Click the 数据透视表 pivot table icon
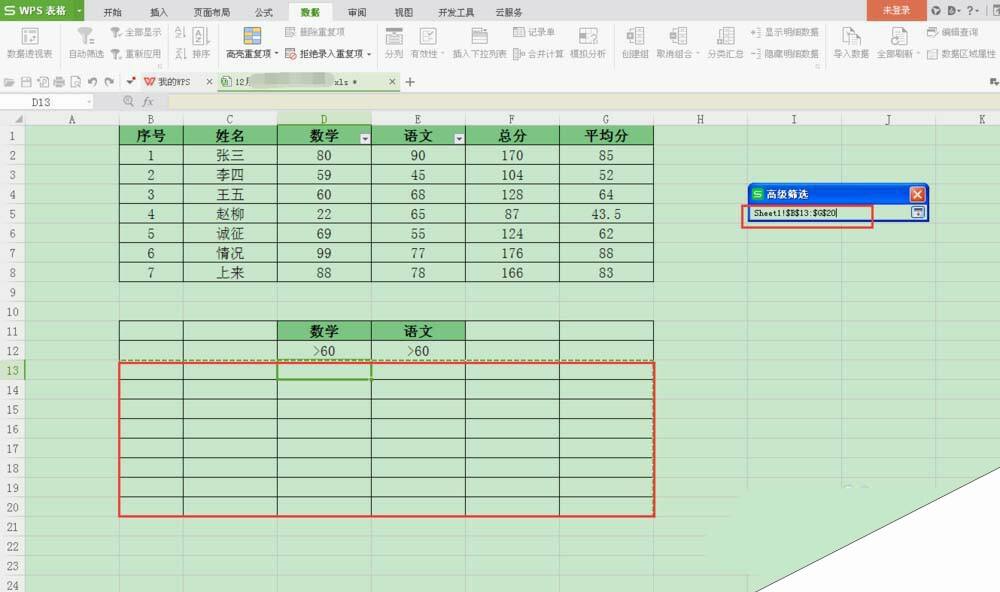 (x=29, y=36)
